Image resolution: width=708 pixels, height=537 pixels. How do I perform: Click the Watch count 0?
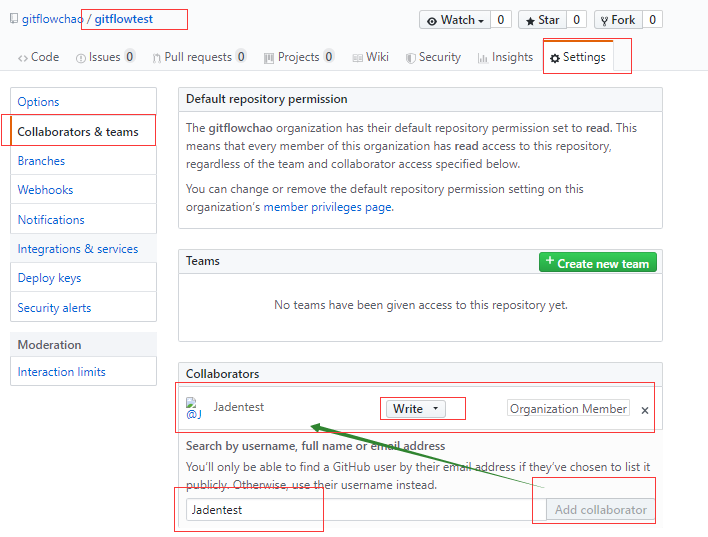pos(501,20)
